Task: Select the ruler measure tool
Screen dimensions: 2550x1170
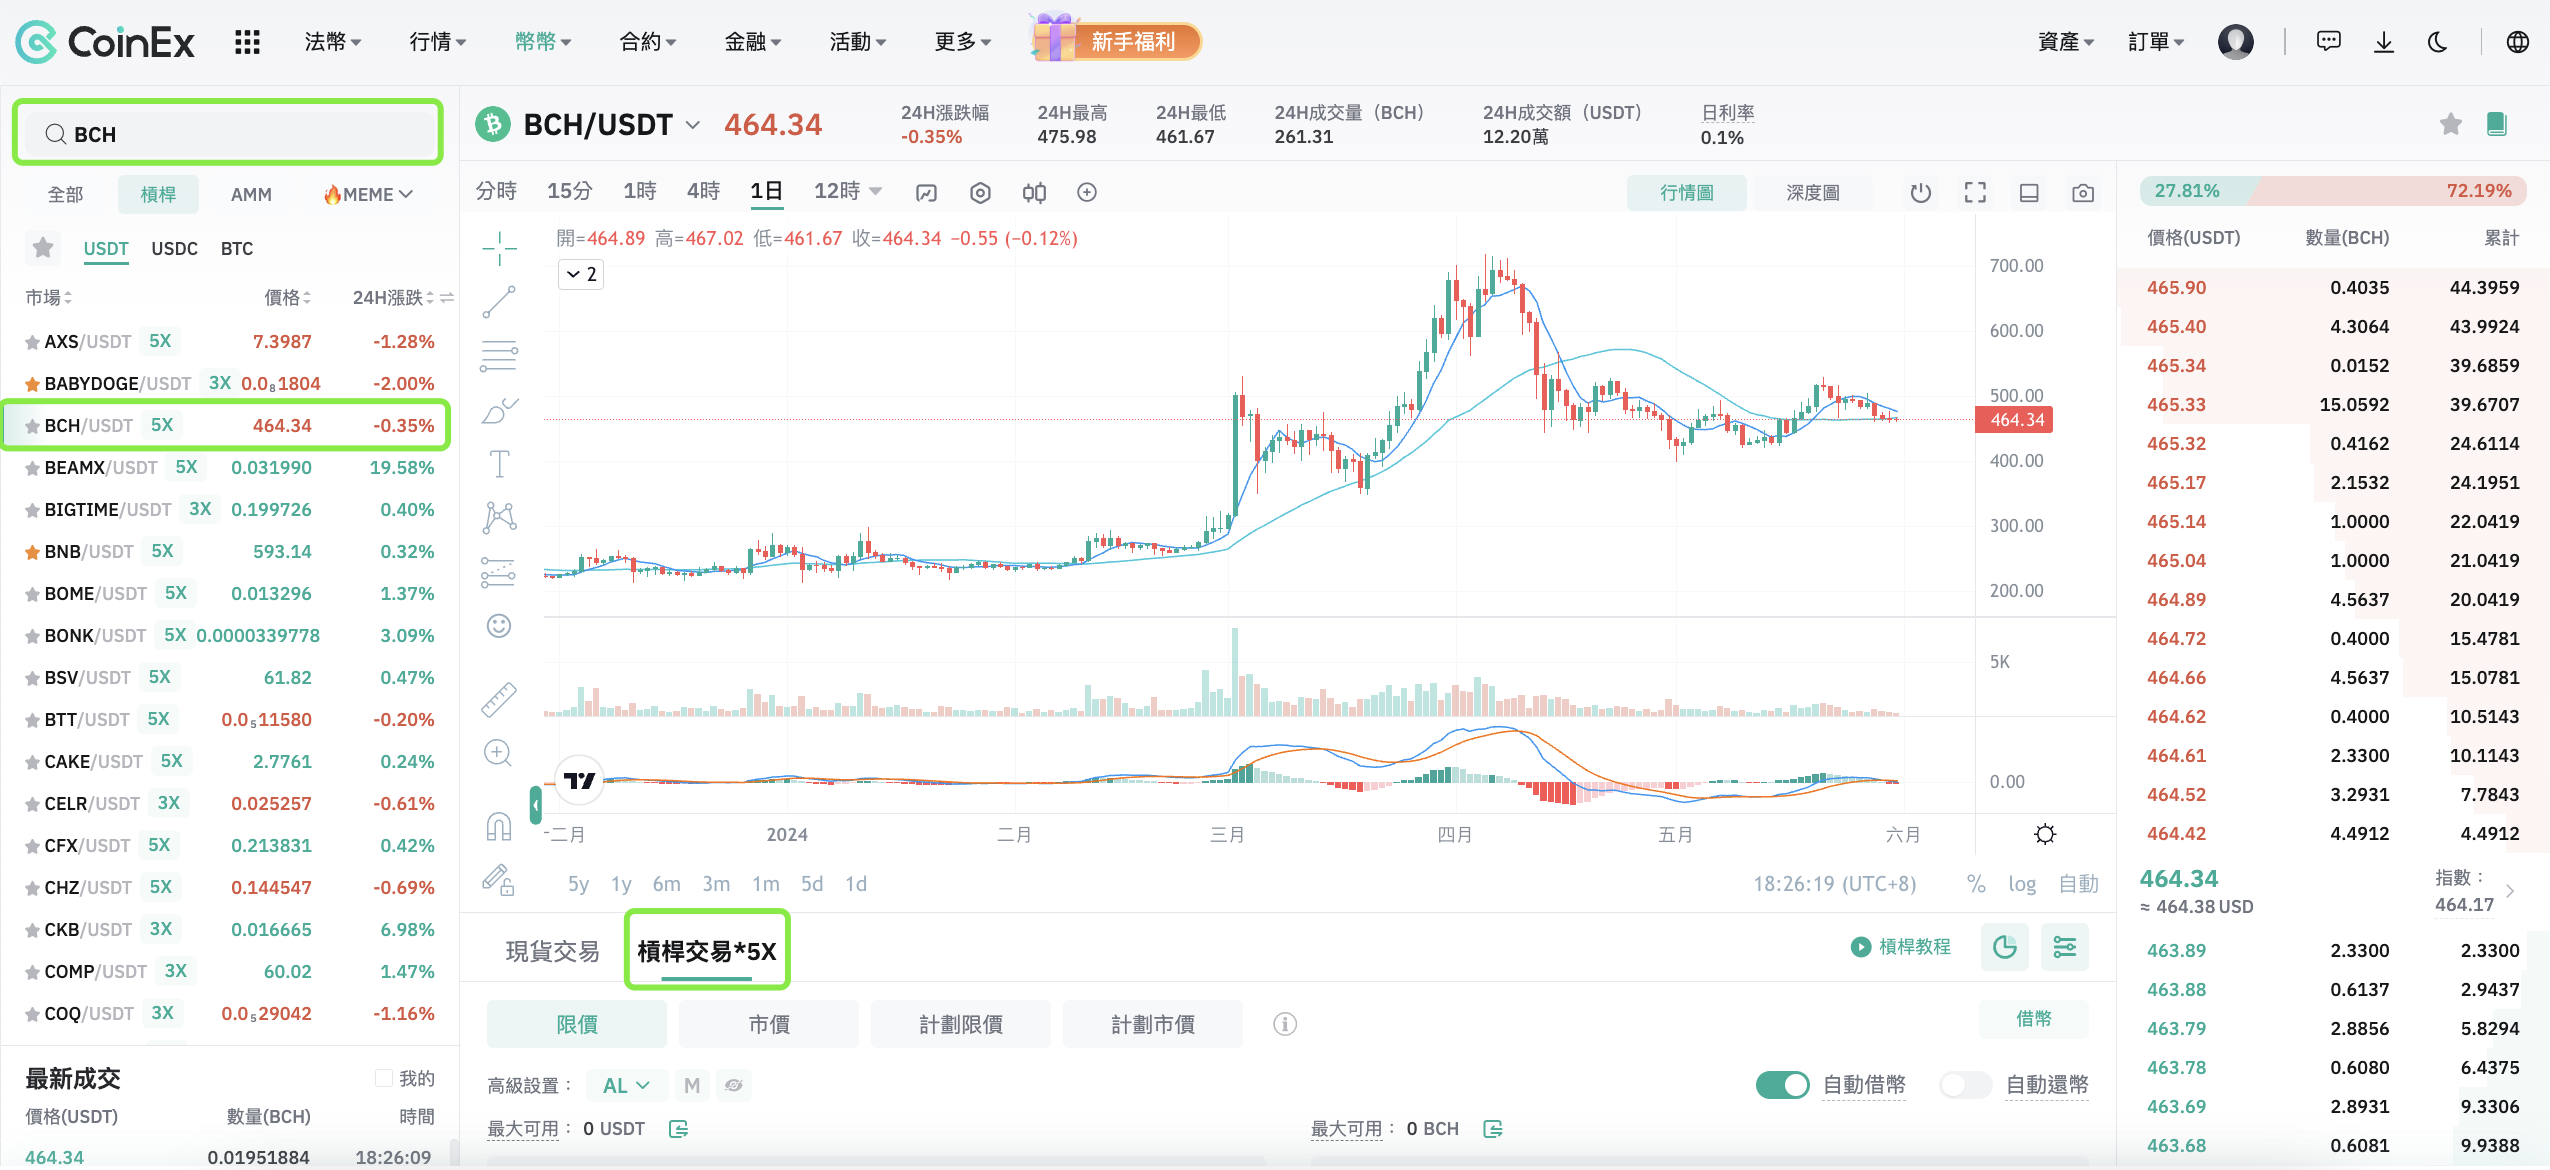Action: (499, 699)
